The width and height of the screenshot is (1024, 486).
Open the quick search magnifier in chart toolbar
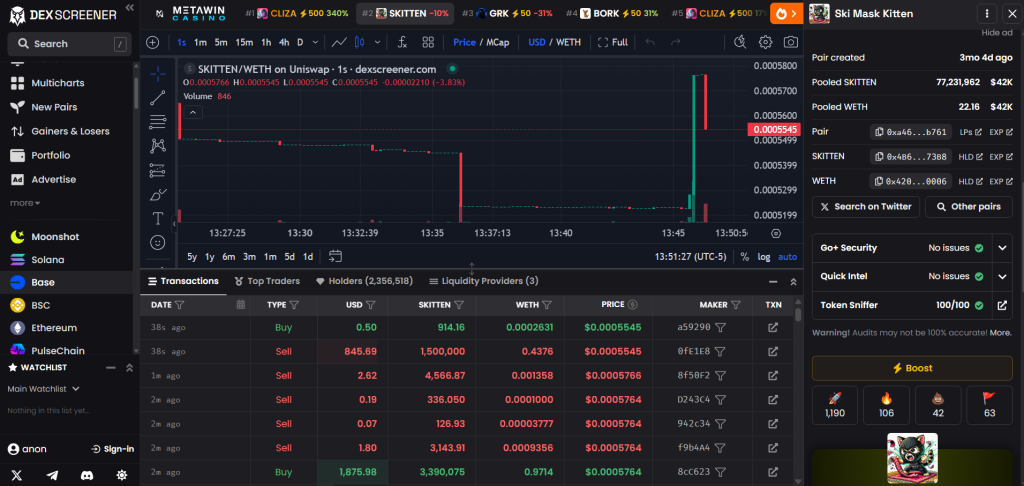click(740, 42)
